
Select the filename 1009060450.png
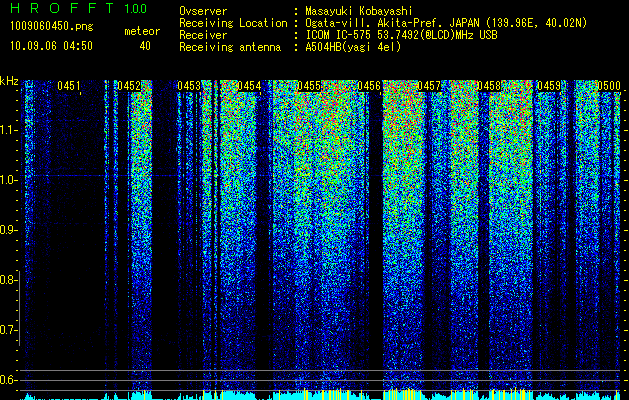tap(52, 27)
